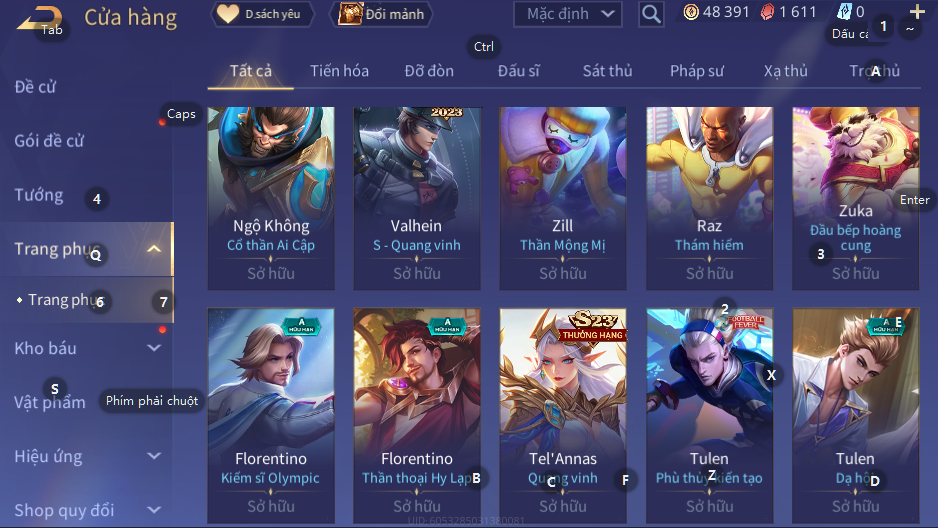938x528 pixels.
Task: Open the Mặc định sort dropdown
Action: pyautogui.click(x=568, y=14)
